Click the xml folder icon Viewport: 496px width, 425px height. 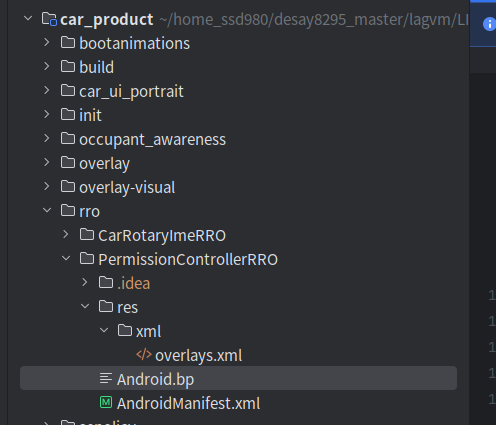tap(125, 330)
